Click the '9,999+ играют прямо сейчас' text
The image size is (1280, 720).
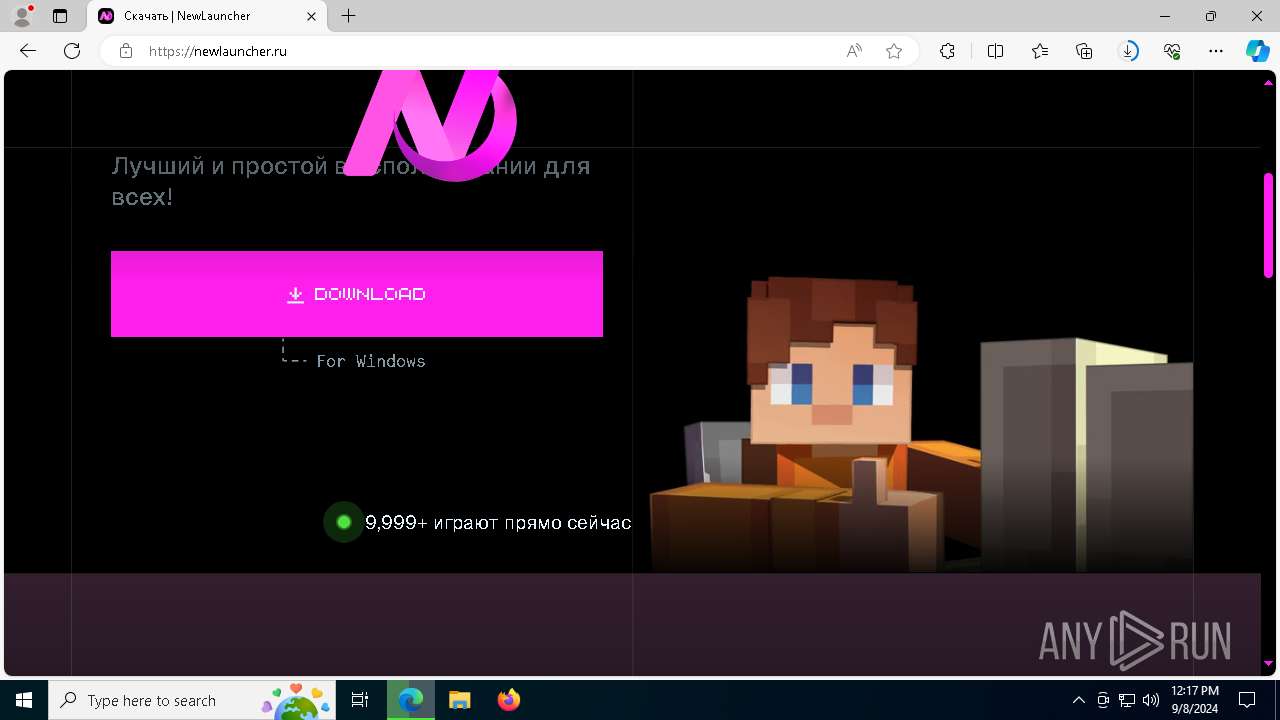[498, 522]
